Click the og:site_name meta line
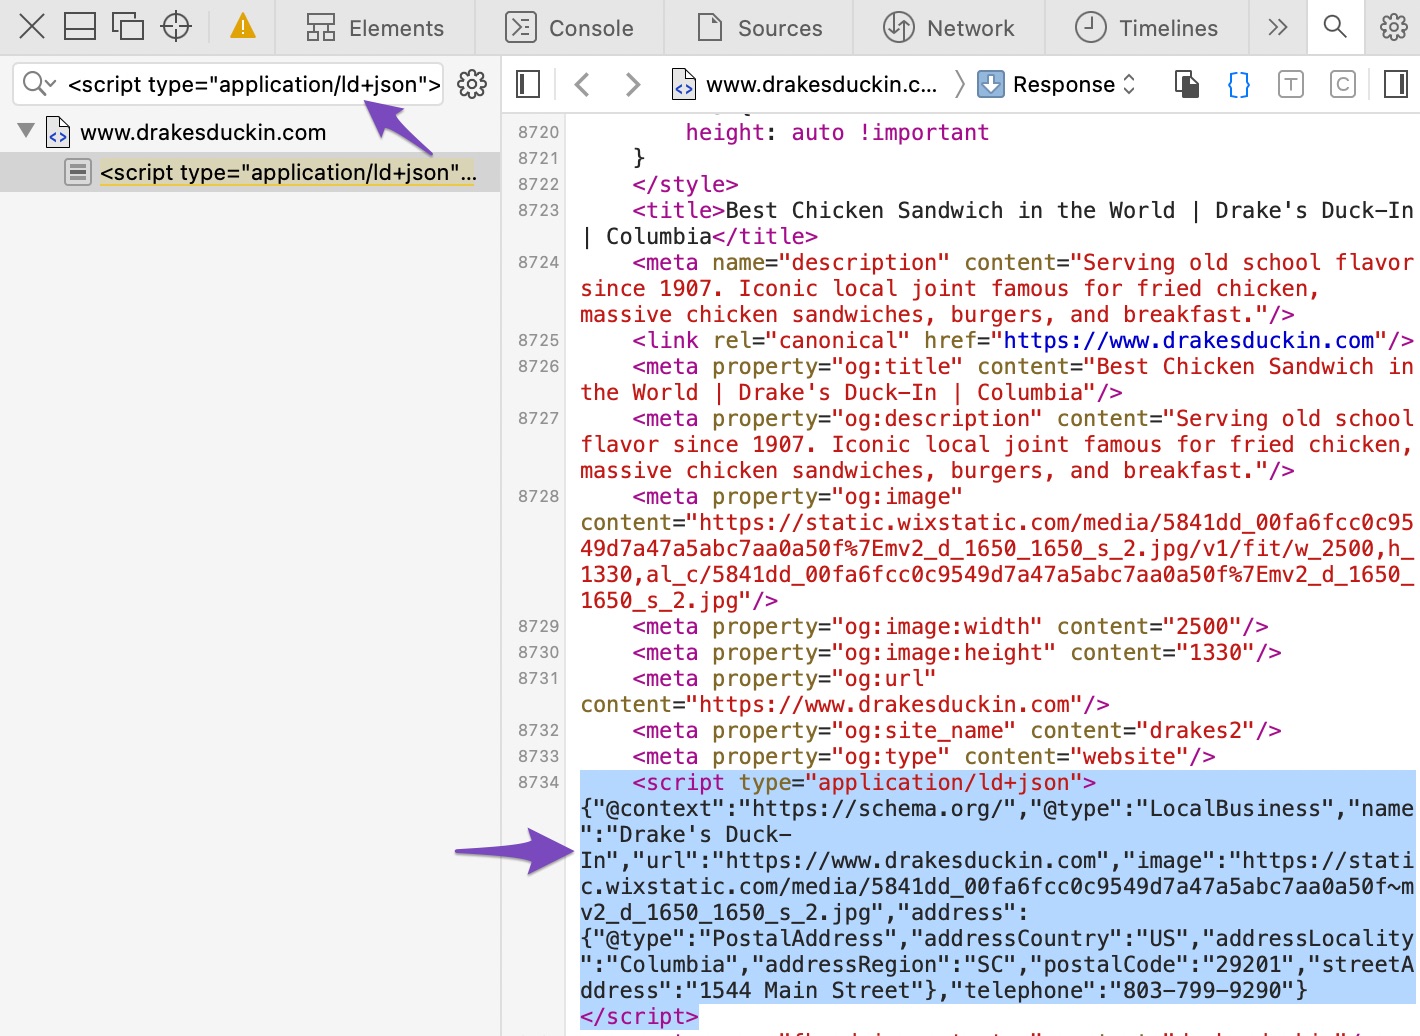This screenshot has width=1420, height=1036. pos(957,730)
